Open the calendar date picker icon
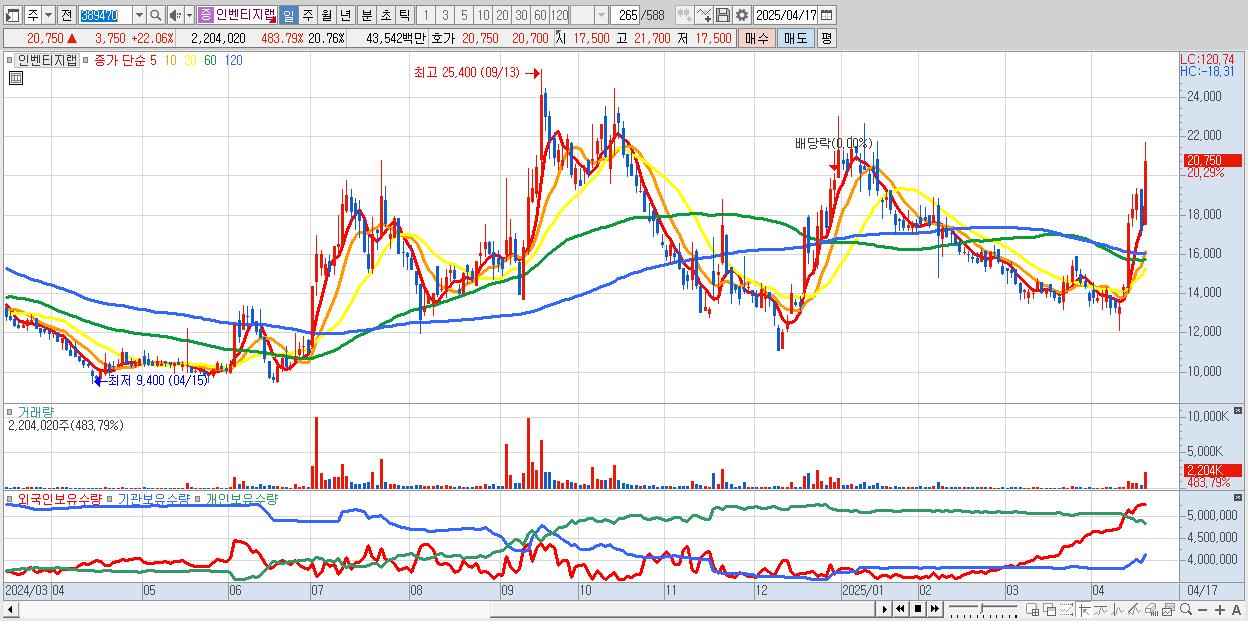 coord(827,15)
